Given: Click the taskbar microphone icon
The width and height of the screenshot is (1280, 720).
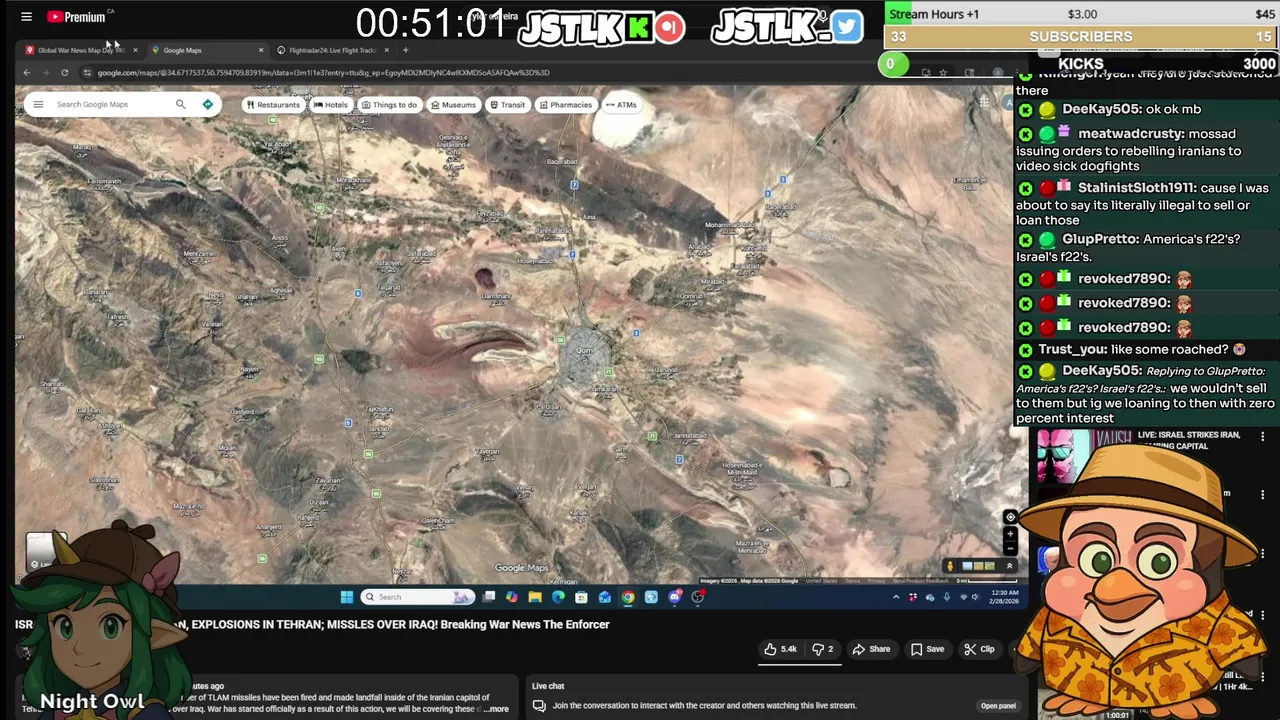Looking at the screenshot, I should tap(947, 597).
